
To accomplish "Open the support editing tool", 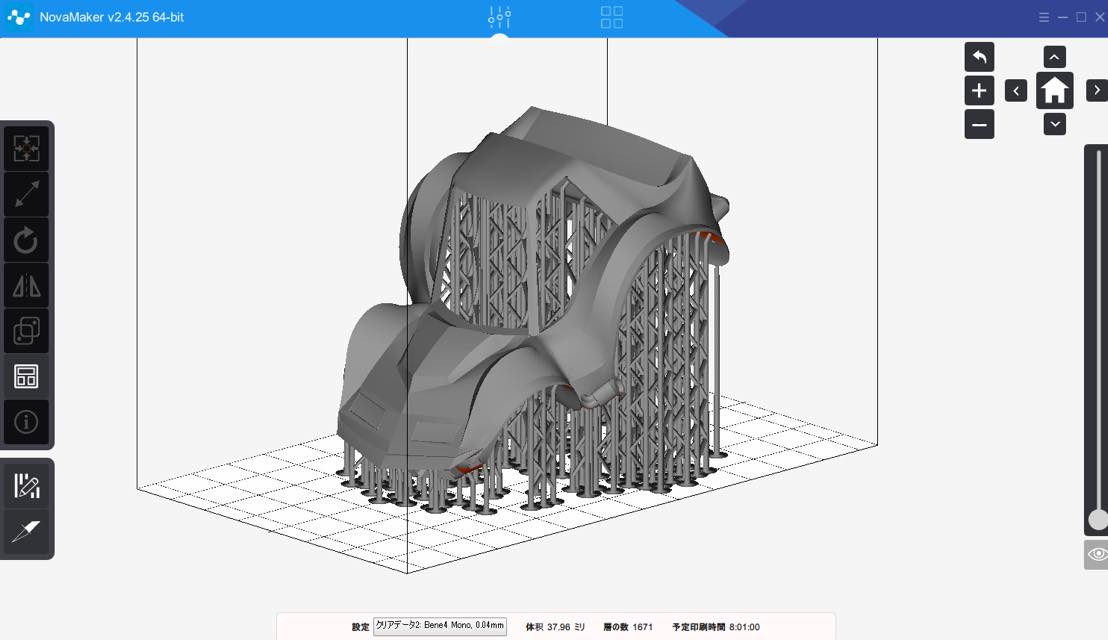I will [x=26, y=487].
